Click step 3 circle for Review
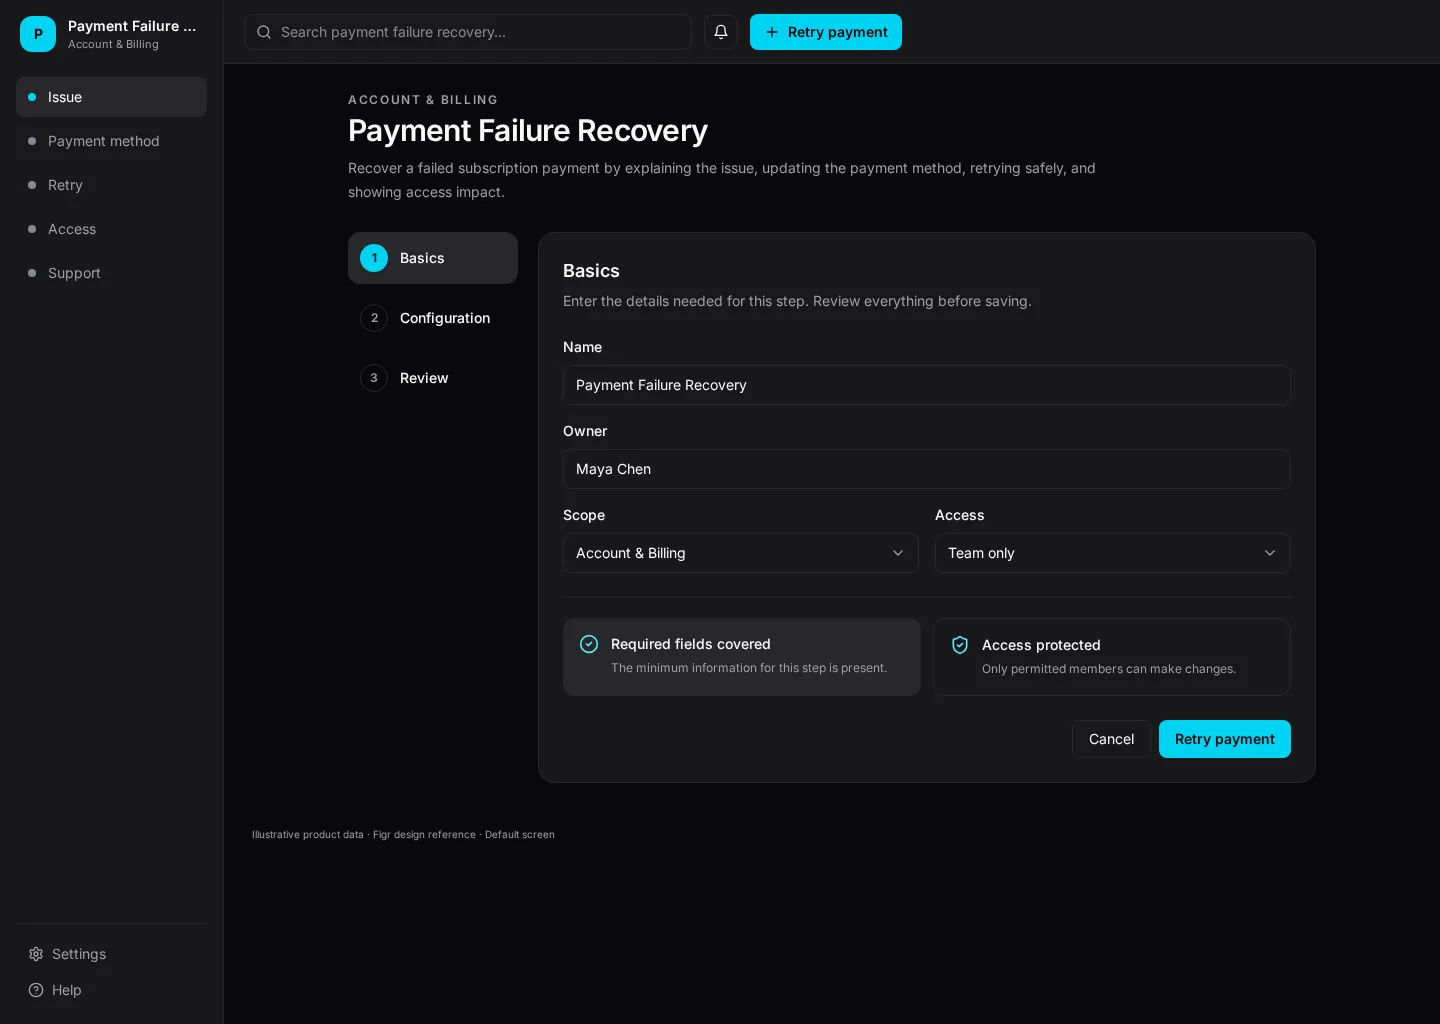Image resolution: width=1440 pixels, height=1024 pixels. (x=374, y=378)
